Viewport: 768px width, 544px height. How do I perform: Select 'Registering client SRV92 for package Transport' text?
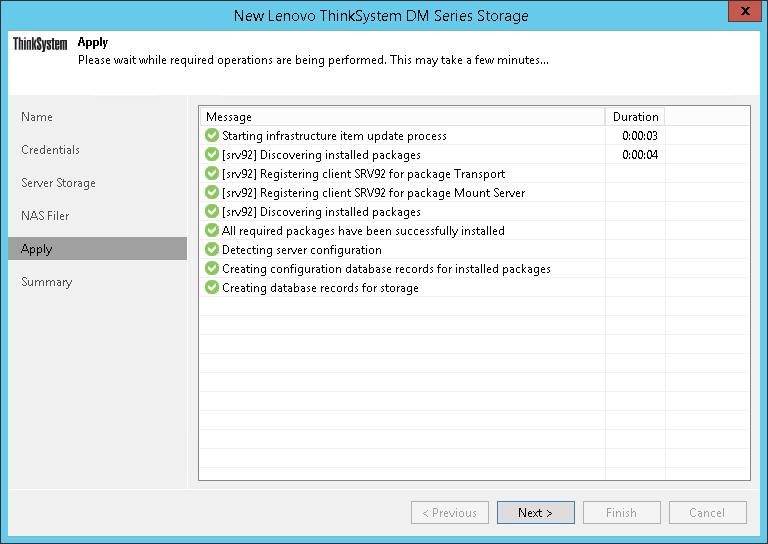point(363,174)
